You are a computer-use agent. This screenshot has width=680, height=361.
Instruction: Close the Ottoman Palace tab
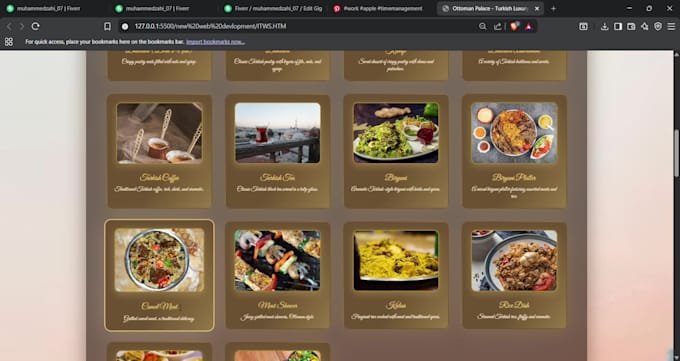(x=537, y=9)
